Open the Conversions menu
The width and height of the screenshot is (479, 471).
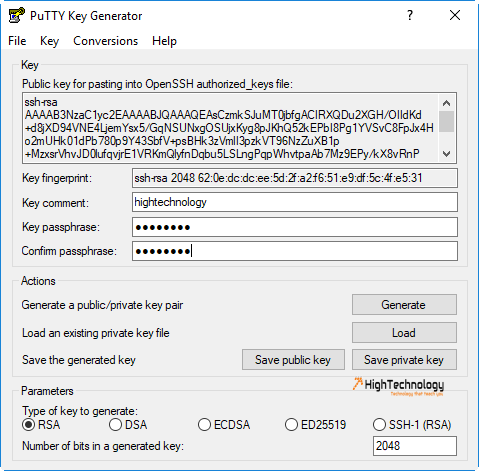(105, 41)
